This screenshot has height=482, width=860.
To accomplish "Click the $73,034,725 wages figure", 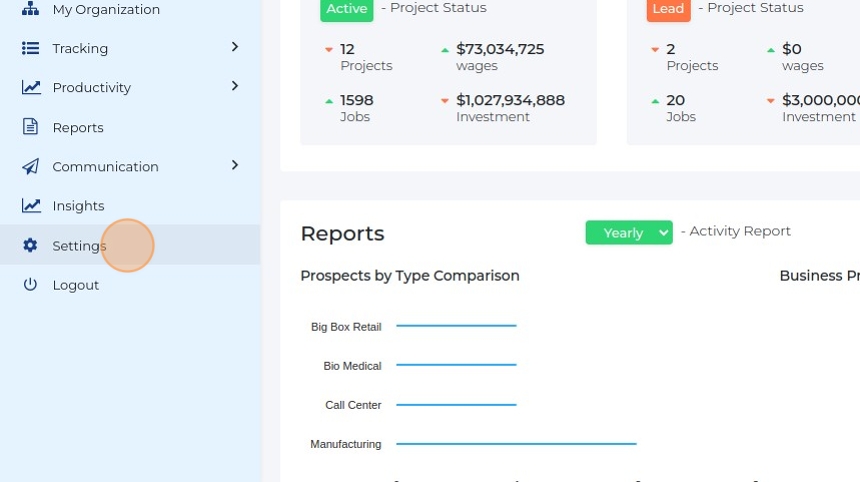I will [500, 49].
